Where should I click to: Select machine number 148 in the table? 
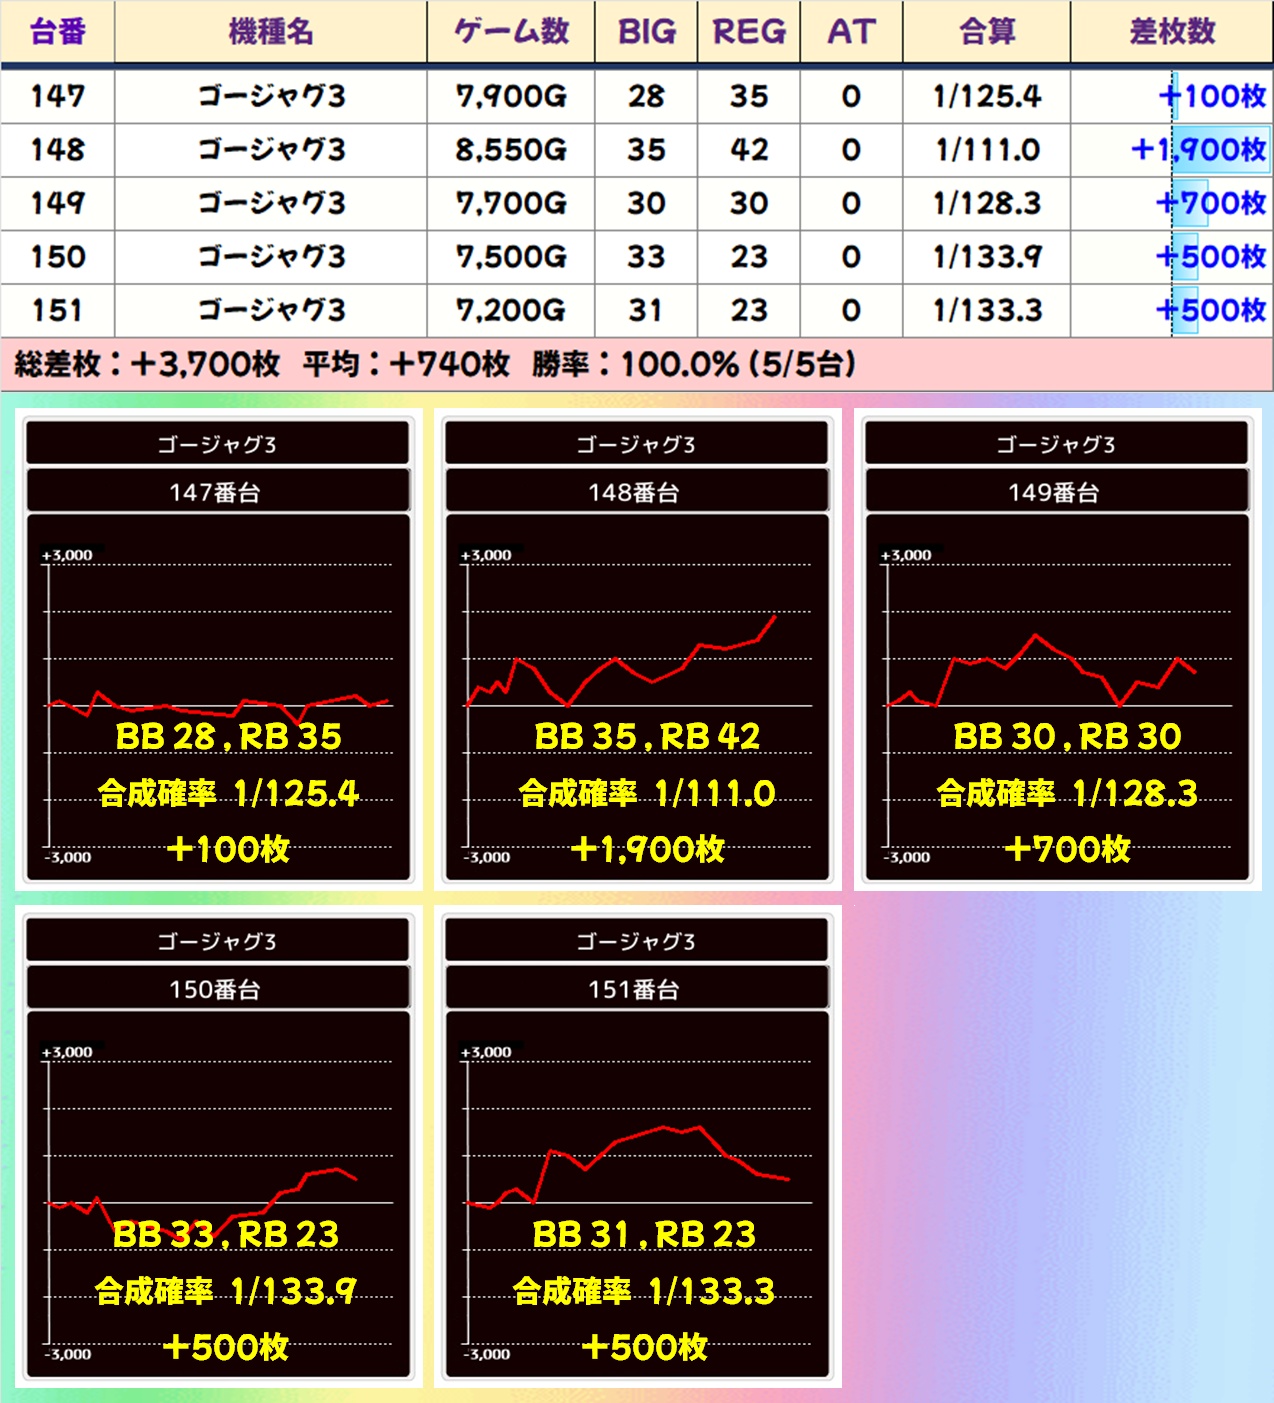click(58, 150)
